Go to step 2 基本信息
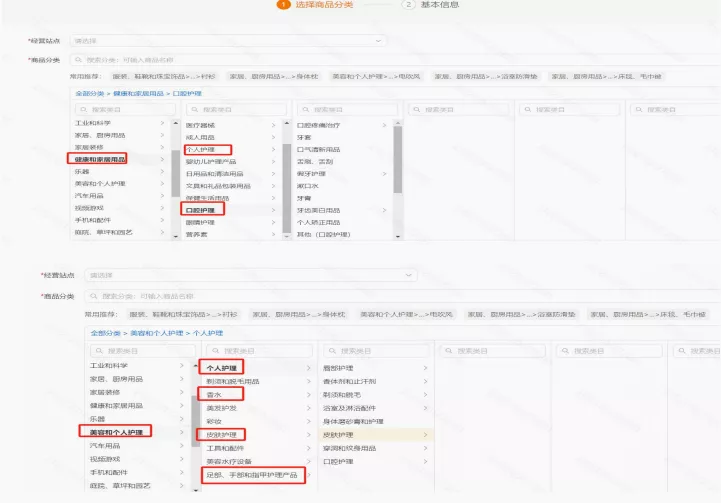Viewport: 721px width, 503px height. [x=430, y=5]
